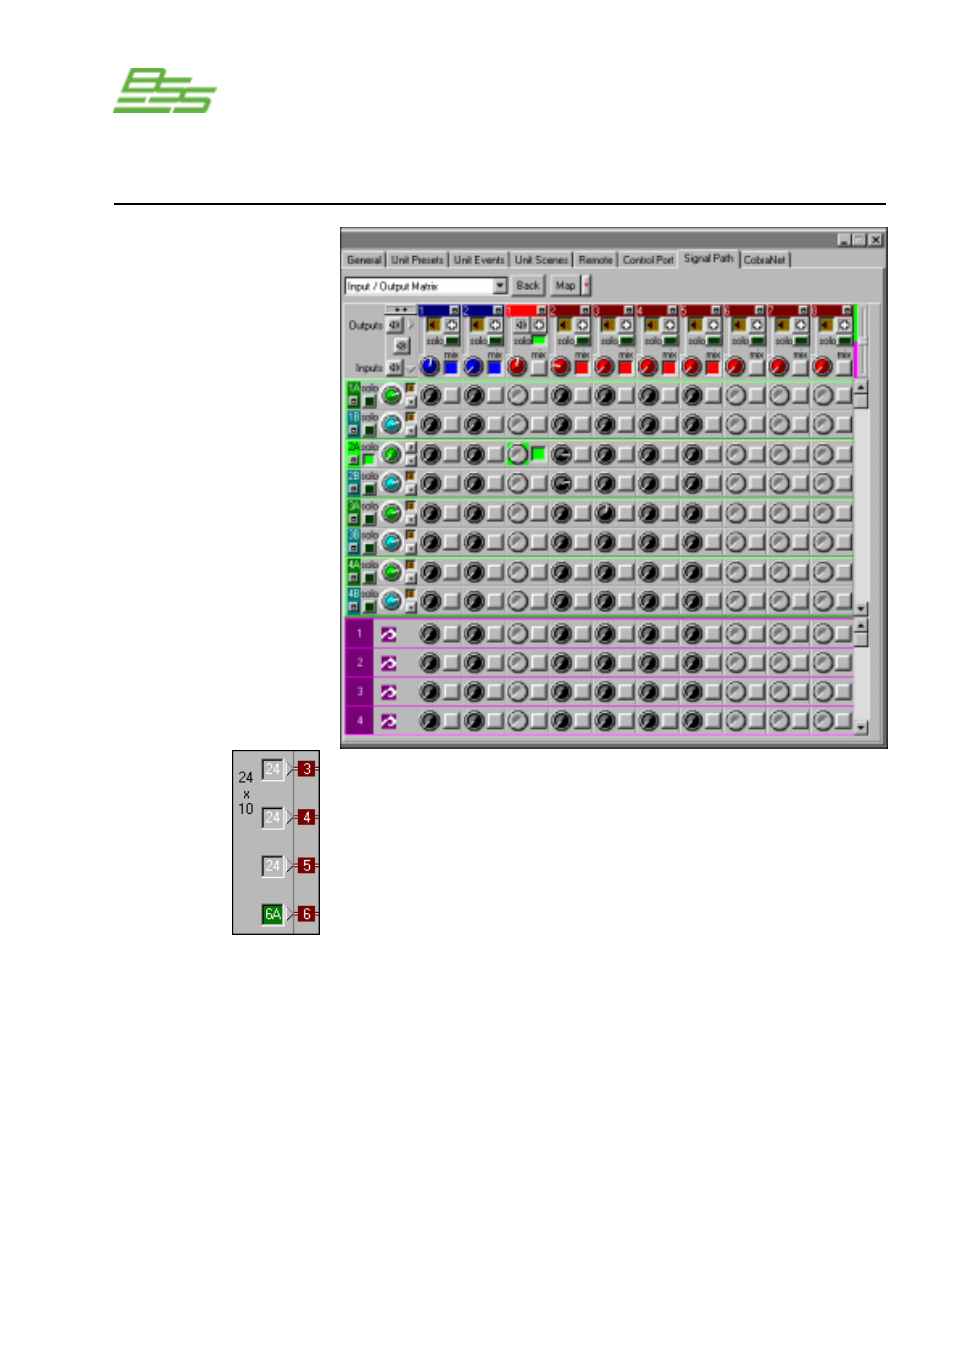This screenshot has height=1350, width=954.
Task: Toggle the bright green crosspoint button on row 2A
Action: (x=539, y=454)
